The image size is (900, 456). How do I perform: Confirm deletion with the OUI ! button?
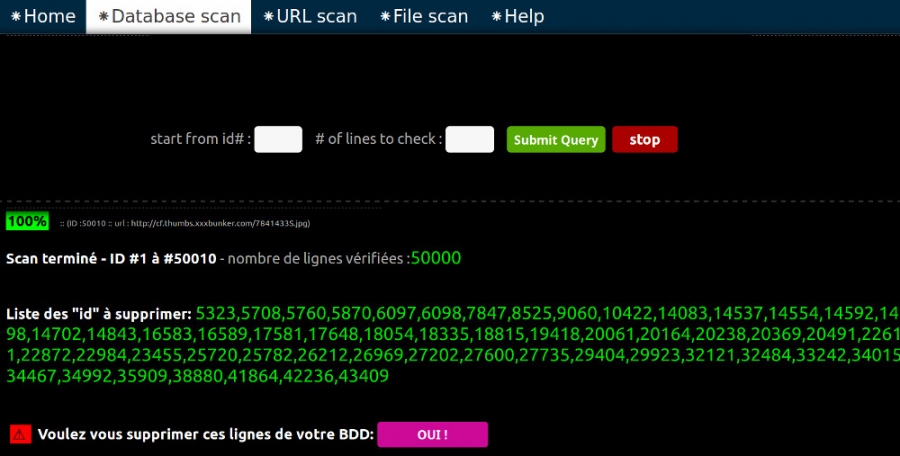tap(432, 434)
